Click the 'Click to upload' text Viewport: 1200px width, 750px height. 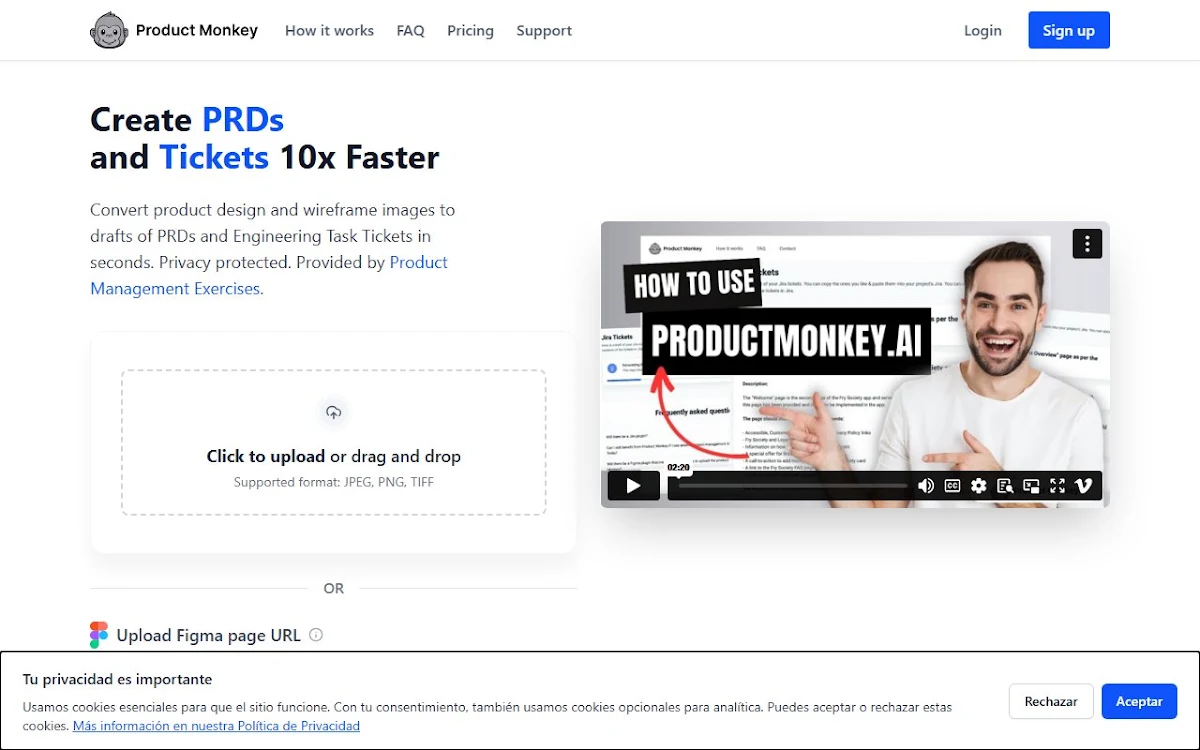266,456
